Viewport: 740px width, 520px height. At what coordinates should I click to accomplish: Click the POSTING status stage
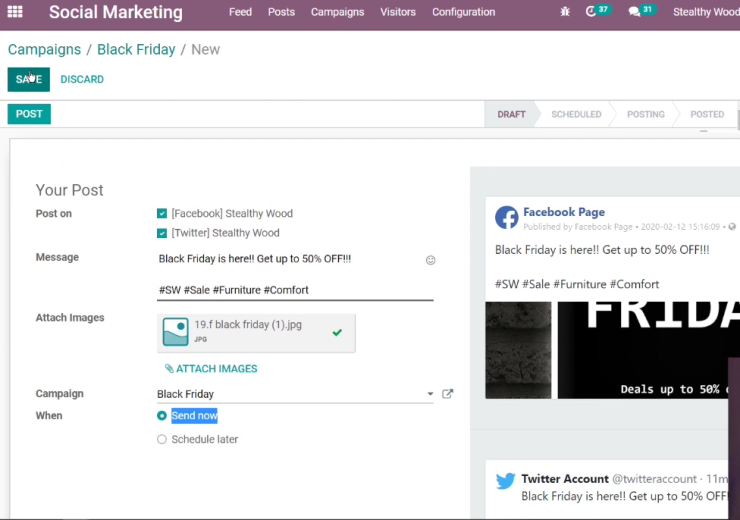pos(646,114)
